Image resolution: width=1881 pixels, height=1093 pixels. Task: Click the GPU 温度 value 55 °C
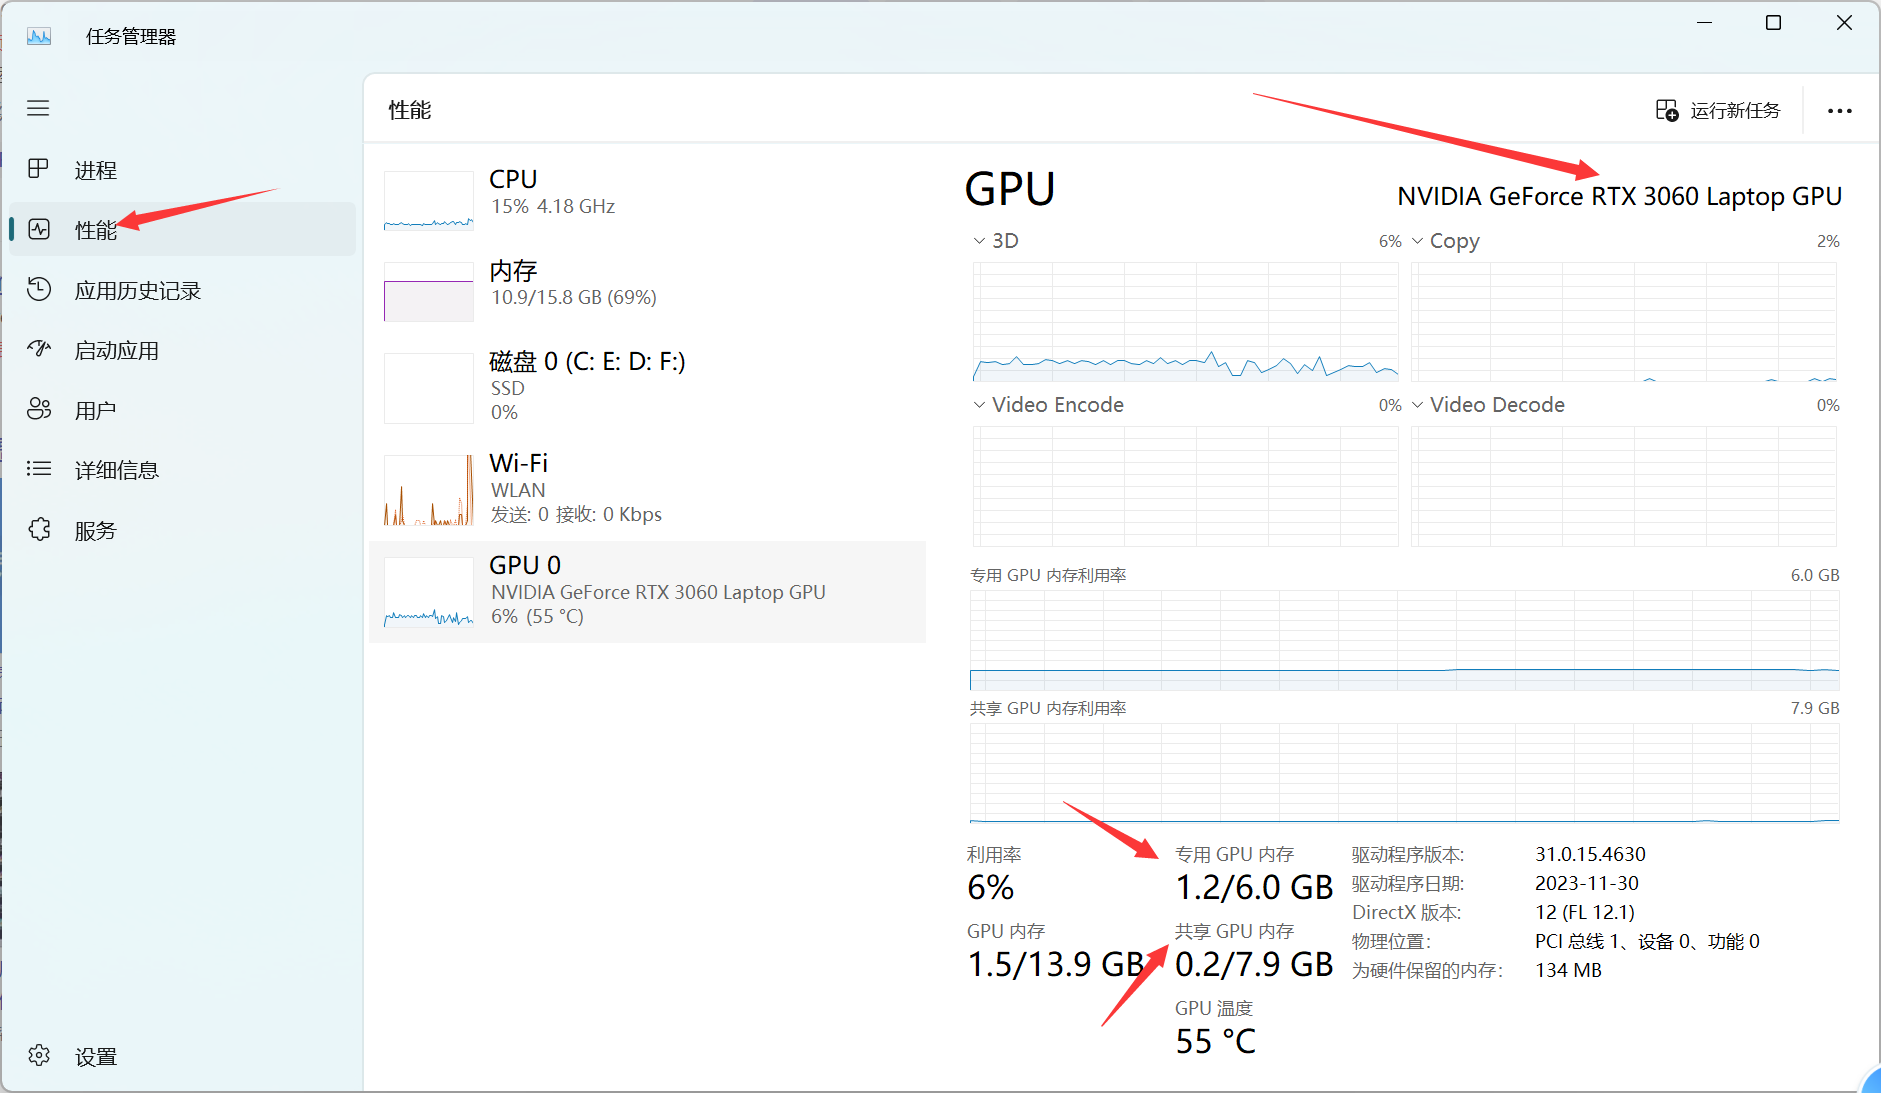point(1215,1042)
